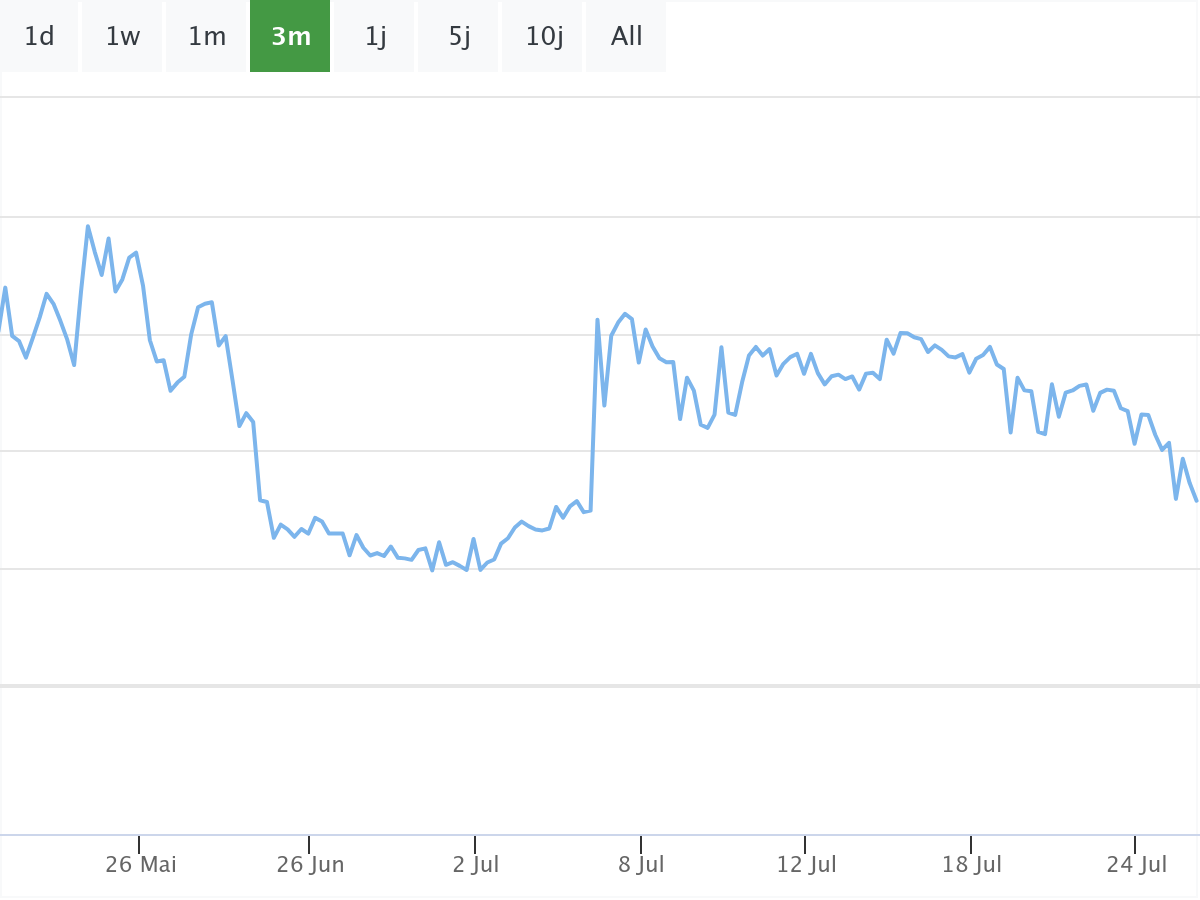Click the 26 Mai axis label

[141, 864]
